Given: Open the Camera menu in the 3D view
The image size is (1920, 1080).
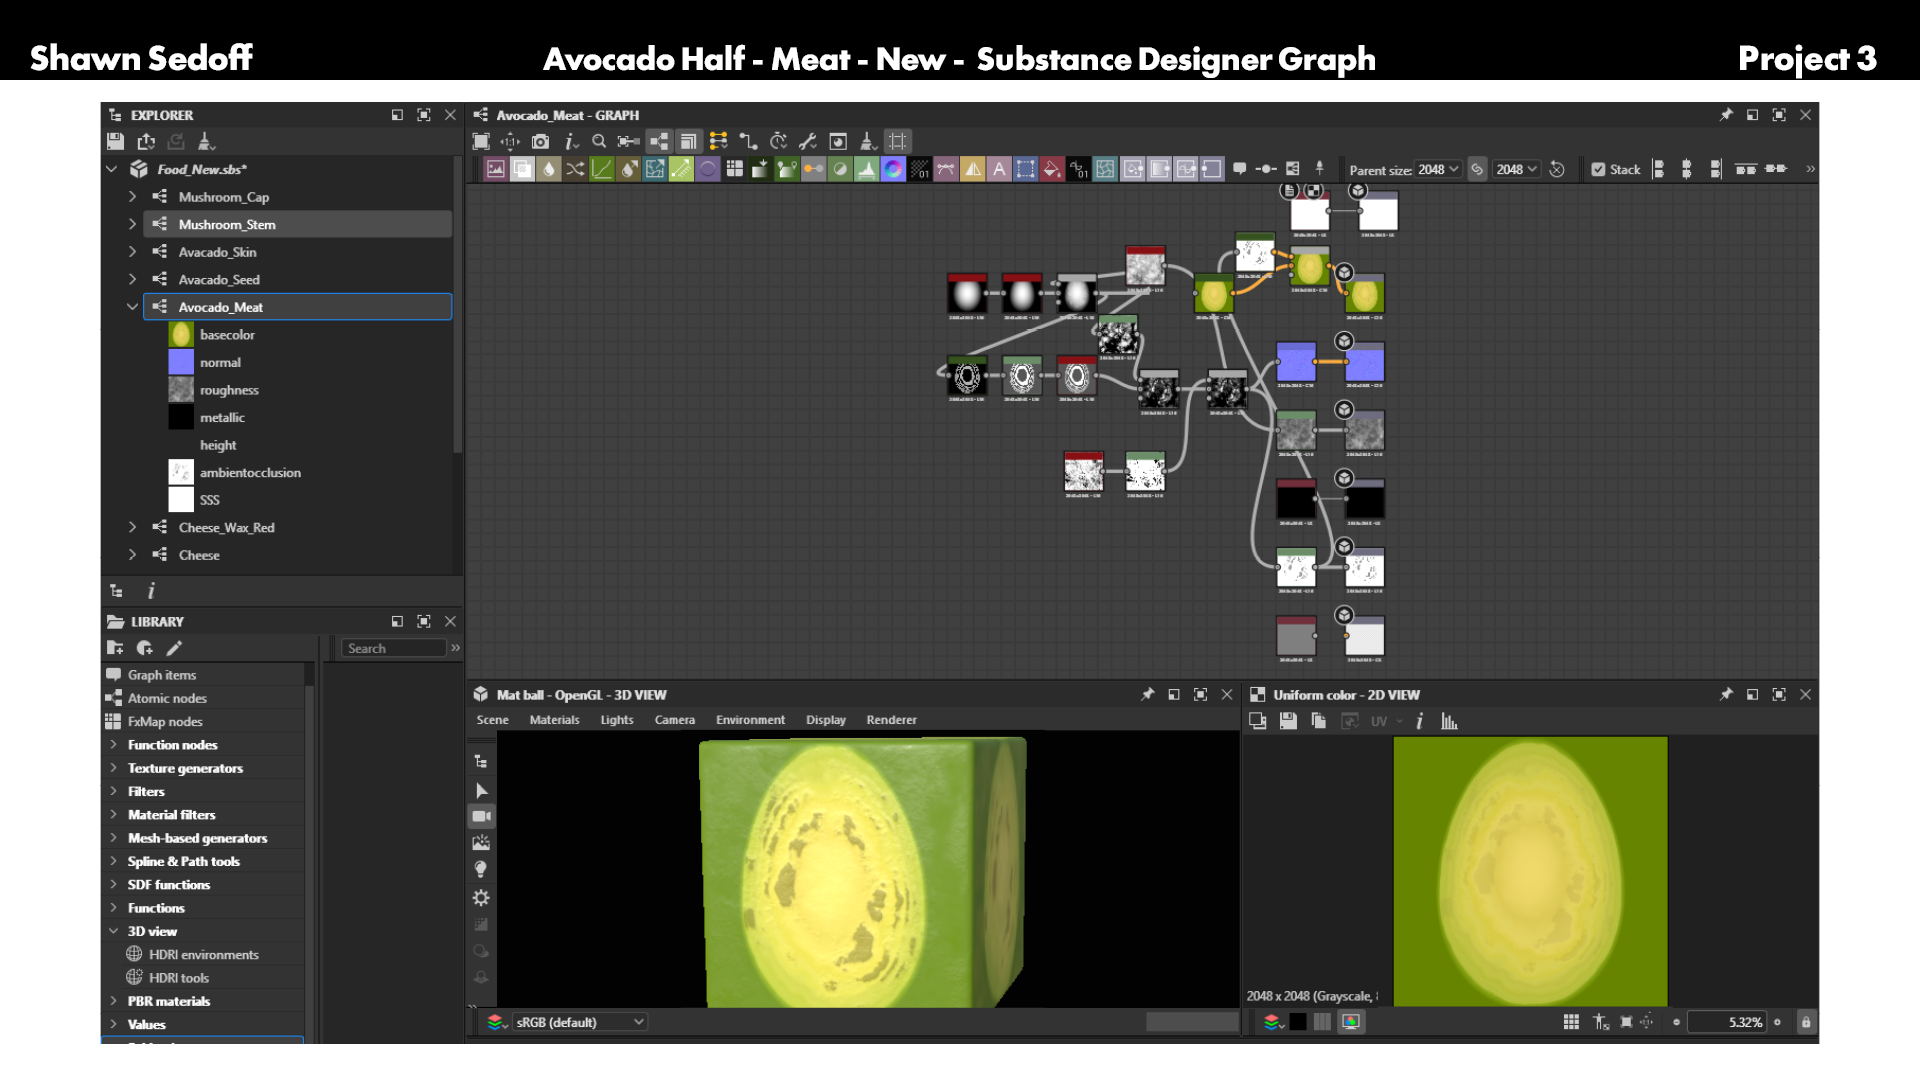Looking at the screenshot, I should coord(675,720).
